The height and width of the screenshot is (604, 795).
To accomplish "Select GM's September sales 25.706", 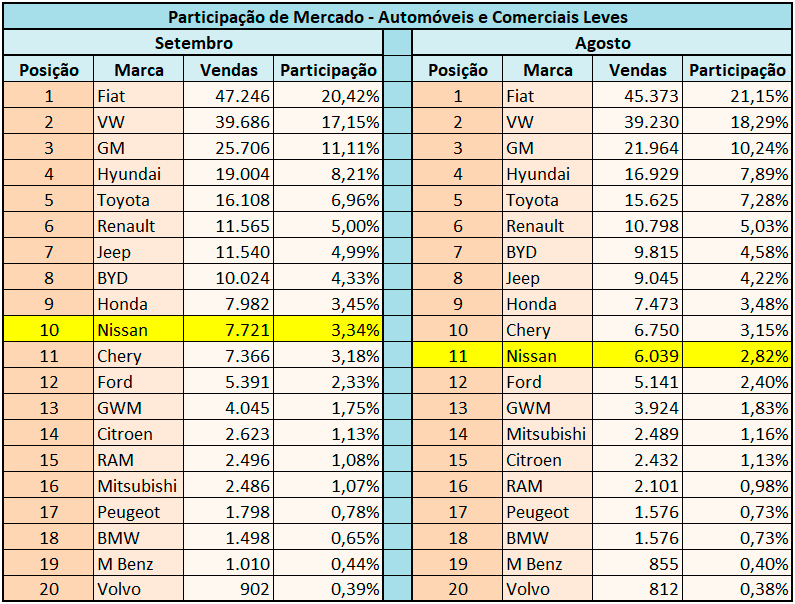I will (x=229, y=148).
